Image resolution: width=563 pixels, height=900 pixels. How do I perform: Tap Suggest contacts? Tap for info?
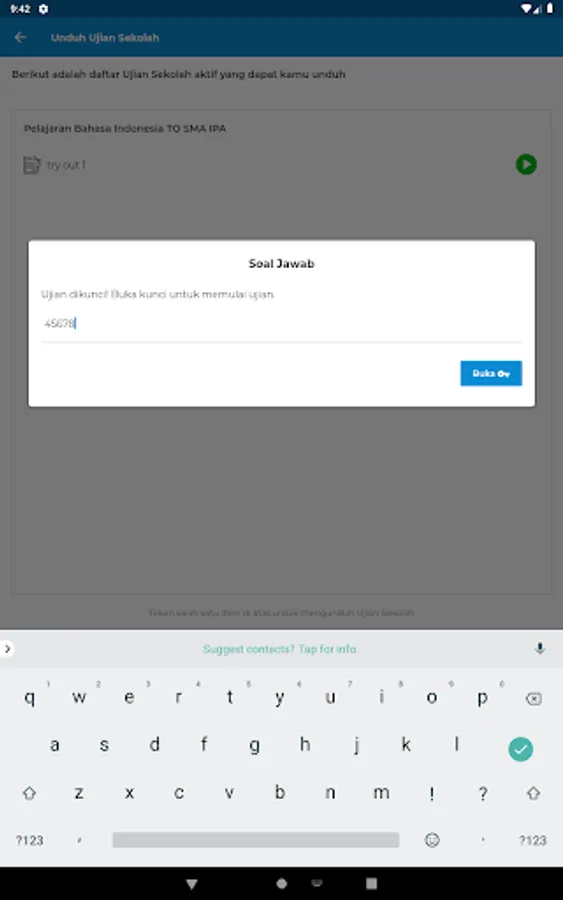tap(280, 649)
